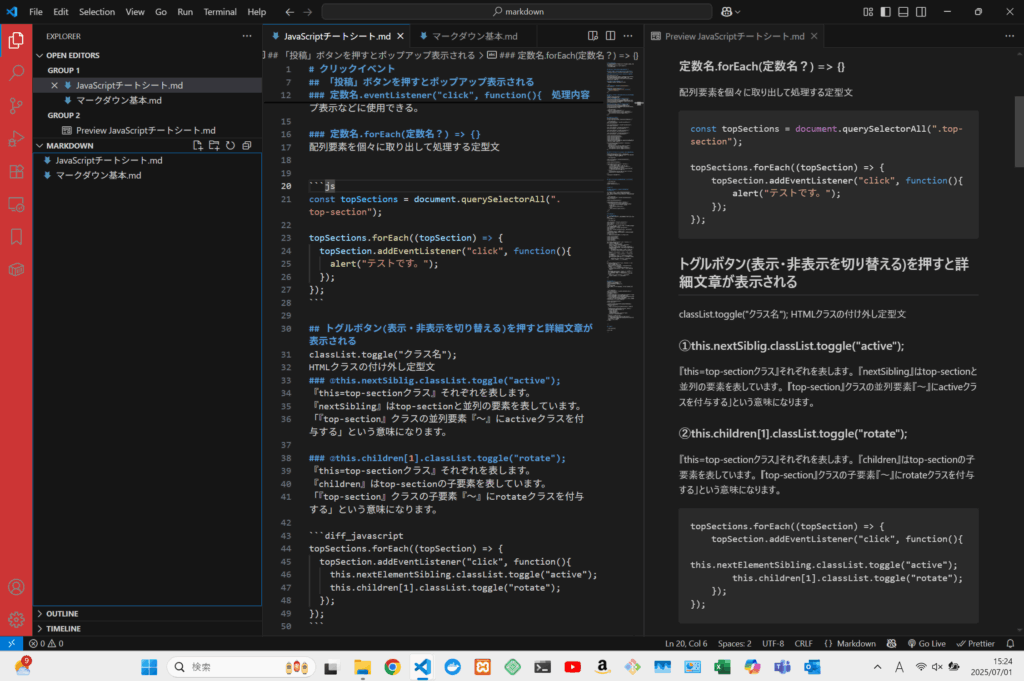Image resolution: width=1024 pixels, height=681 pixels.
Task: Launch Google Chrome from the taskbar
Action: point(392,667)
